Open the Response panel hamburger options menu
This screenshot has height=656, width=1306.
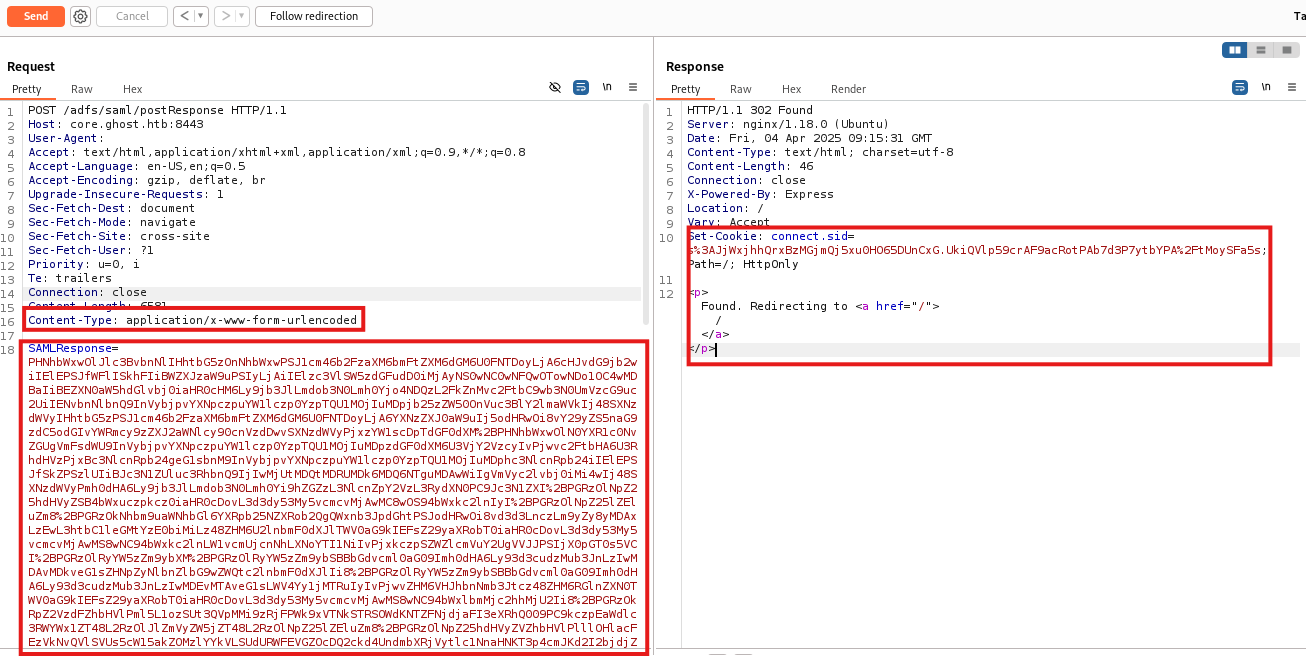click(1292, 88)
